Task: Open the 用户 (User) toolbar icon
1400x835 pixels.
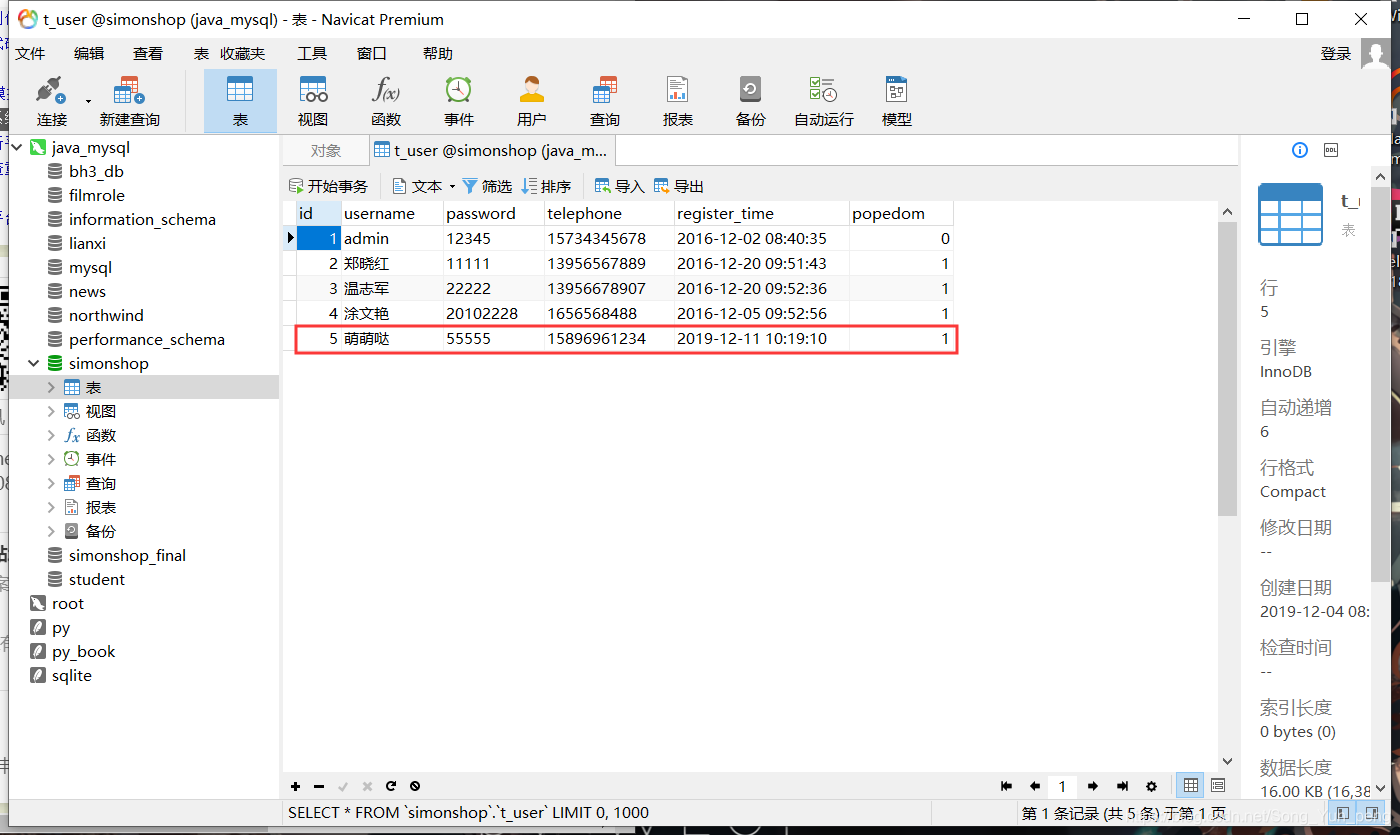Action: point(532,101)
